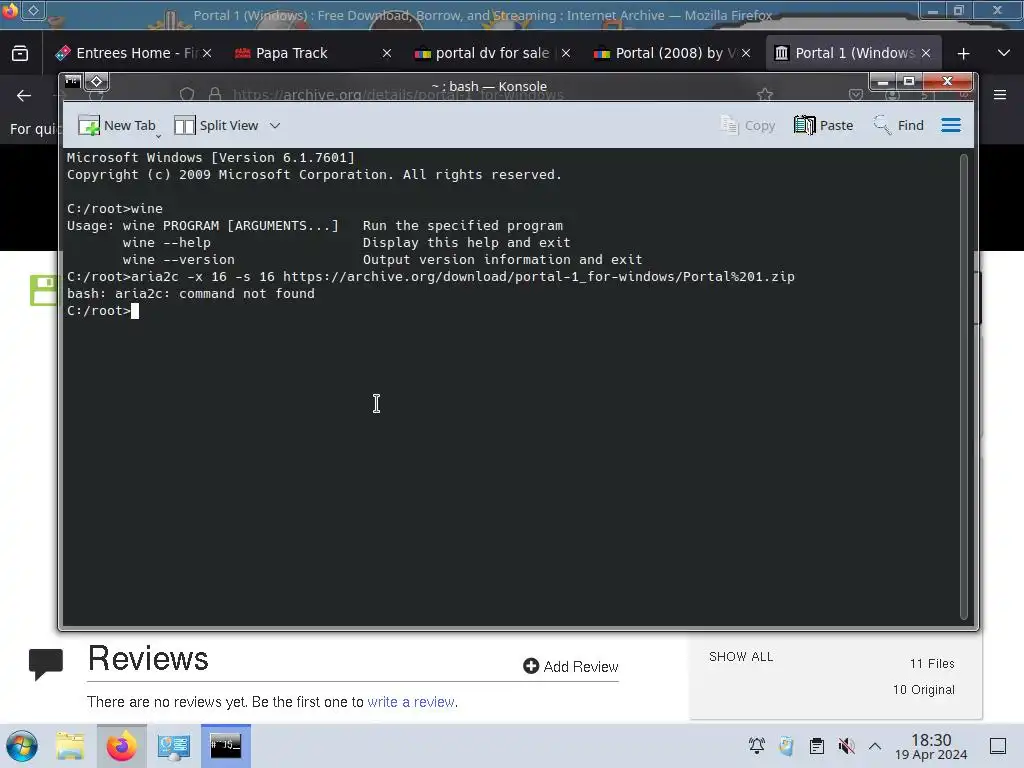This screenshot has height=768, width=1024.
Task: Select the Portal 1 (Windows) tab
Action: pyautogui.click(x=853, y=54)
